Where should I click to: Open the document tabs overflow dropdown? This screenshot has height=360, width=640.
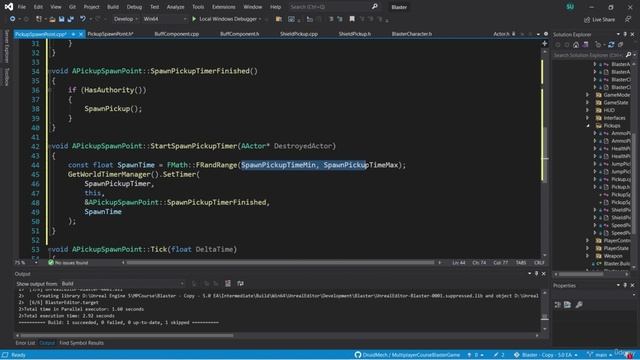[x=538, y=34]
